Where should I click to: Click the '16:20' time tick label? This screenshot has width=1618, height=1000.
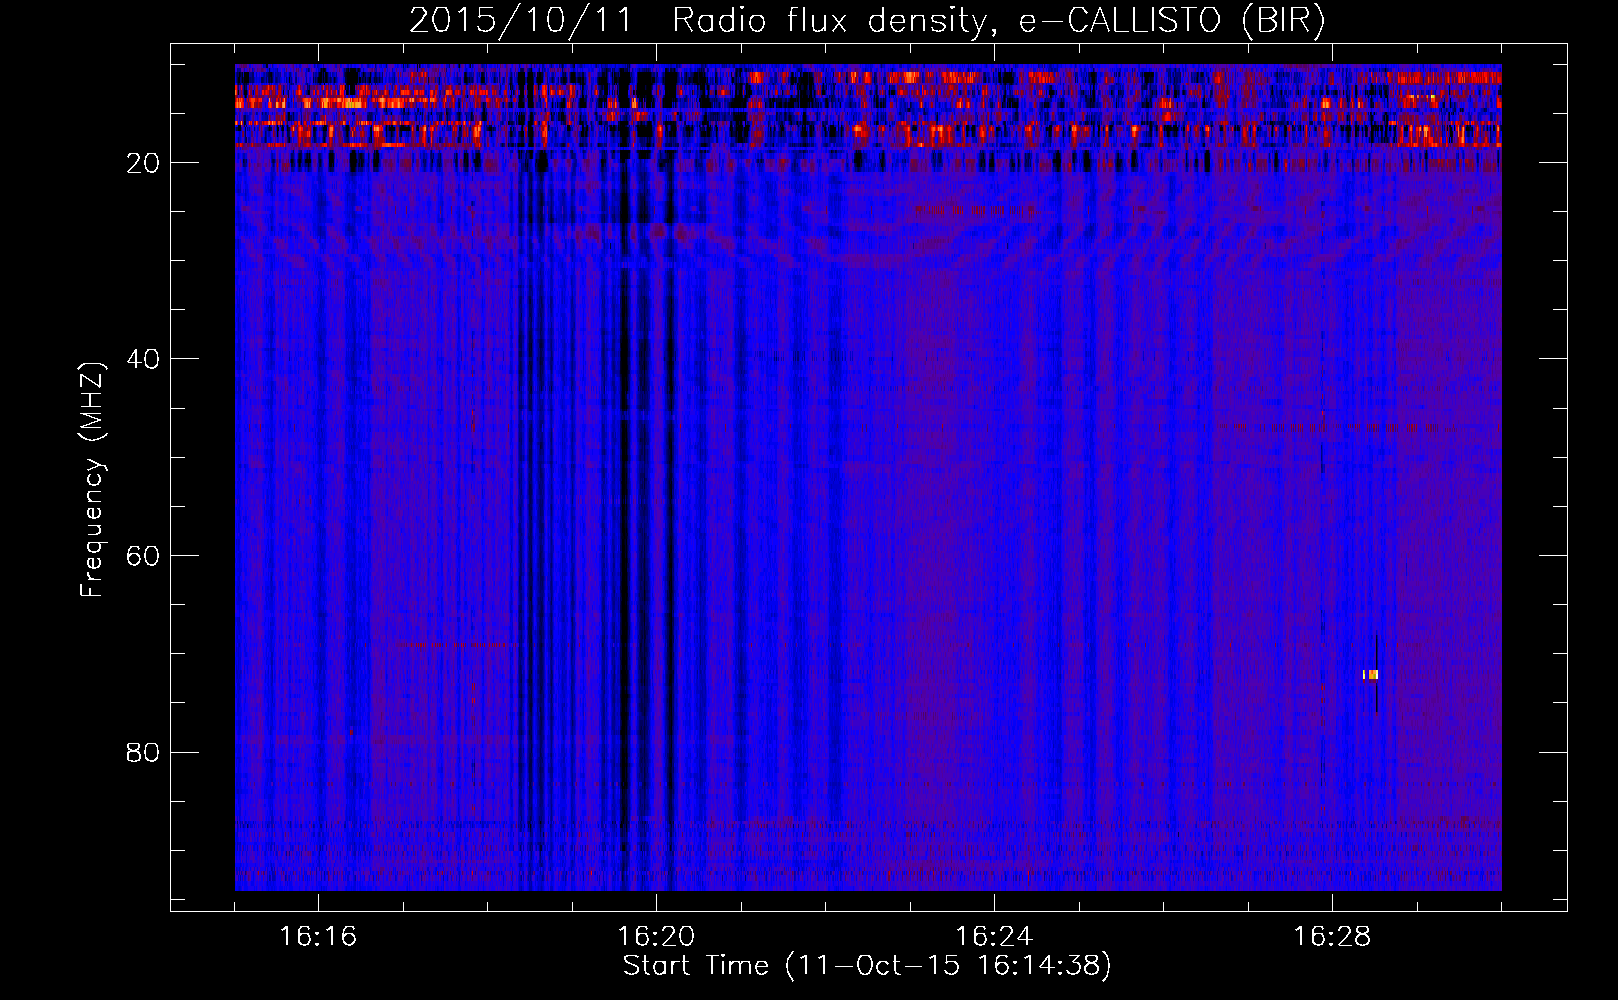pyautogui.click(x=656, y=937)
